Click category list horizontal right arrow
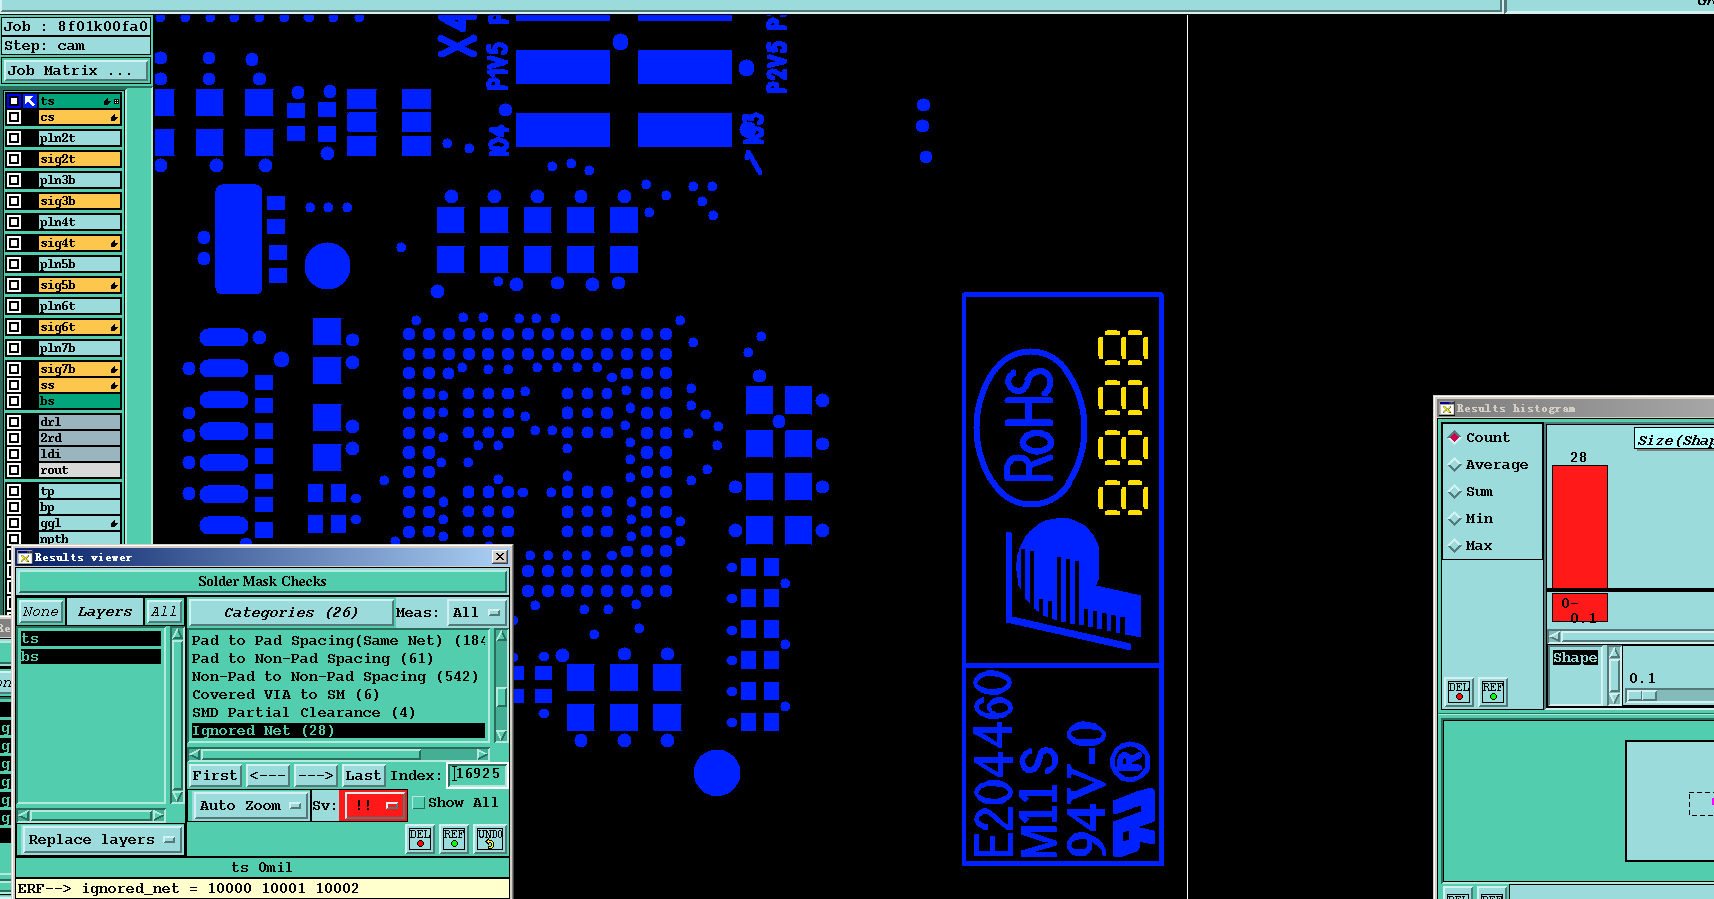The height and width of the screenshot is (899, 1714). (x=482, y=754)
